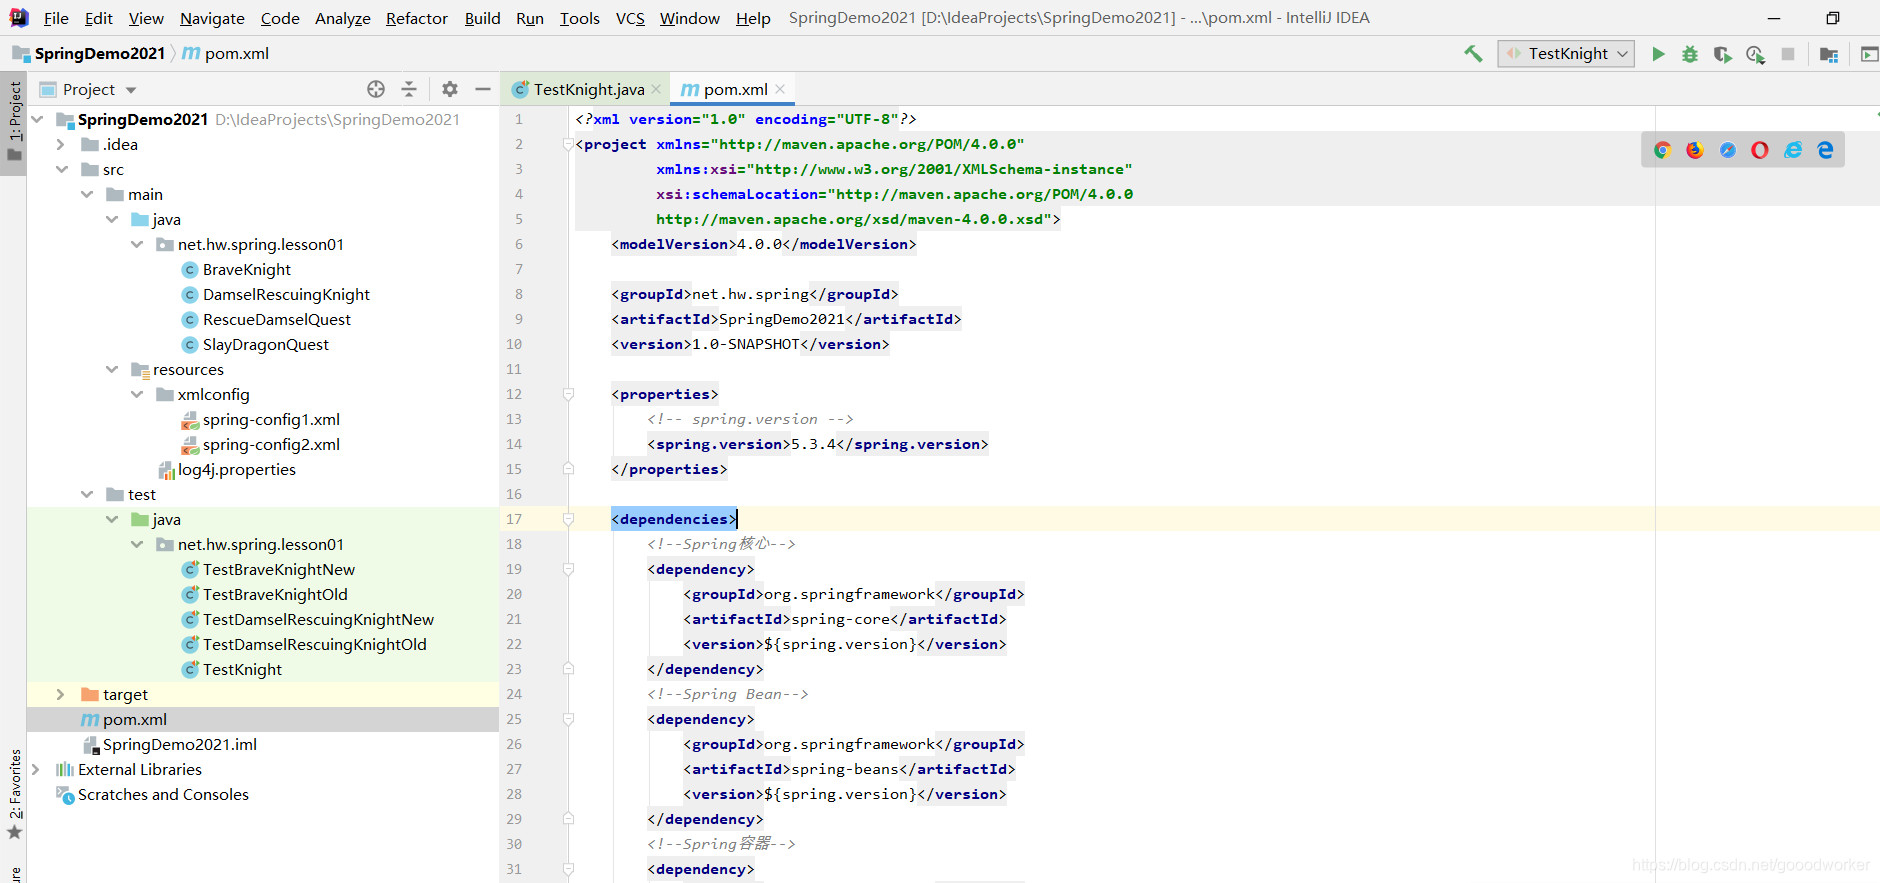Open the Profiler run icon
Screen dimensions: 1880x883
coord(1755,54)
